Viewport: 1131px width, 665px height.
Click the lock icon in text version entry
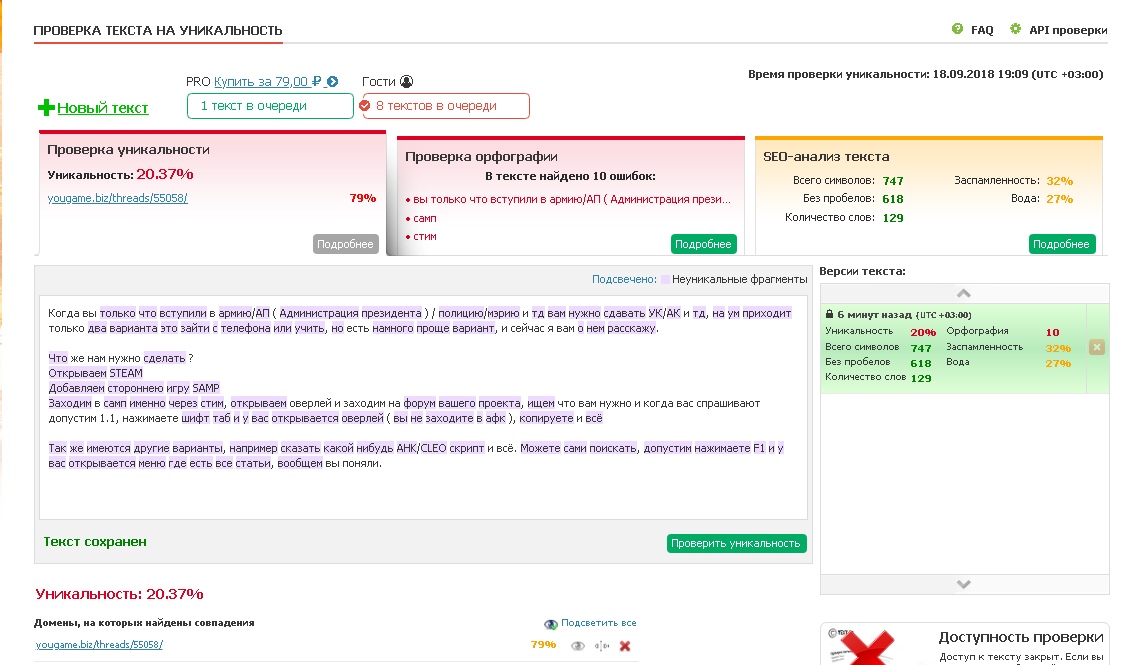click(829, 314)
